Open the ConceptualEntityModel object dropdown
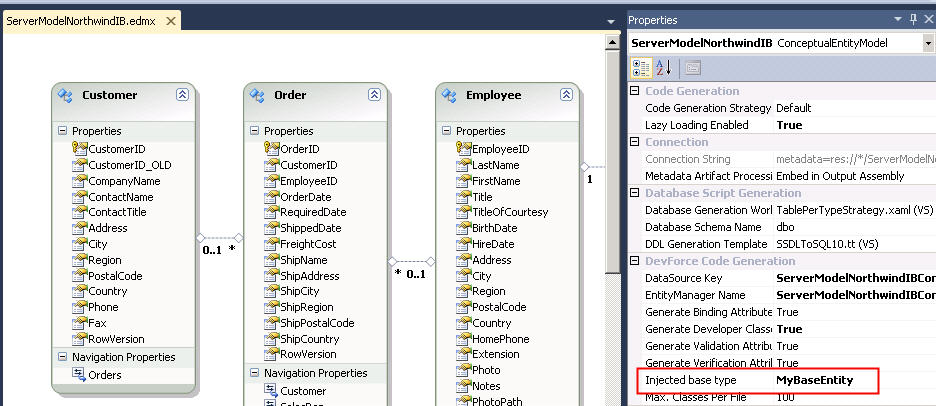Viewport: 936px width, 406px height. pyautogui.click(x=928, y=44)
